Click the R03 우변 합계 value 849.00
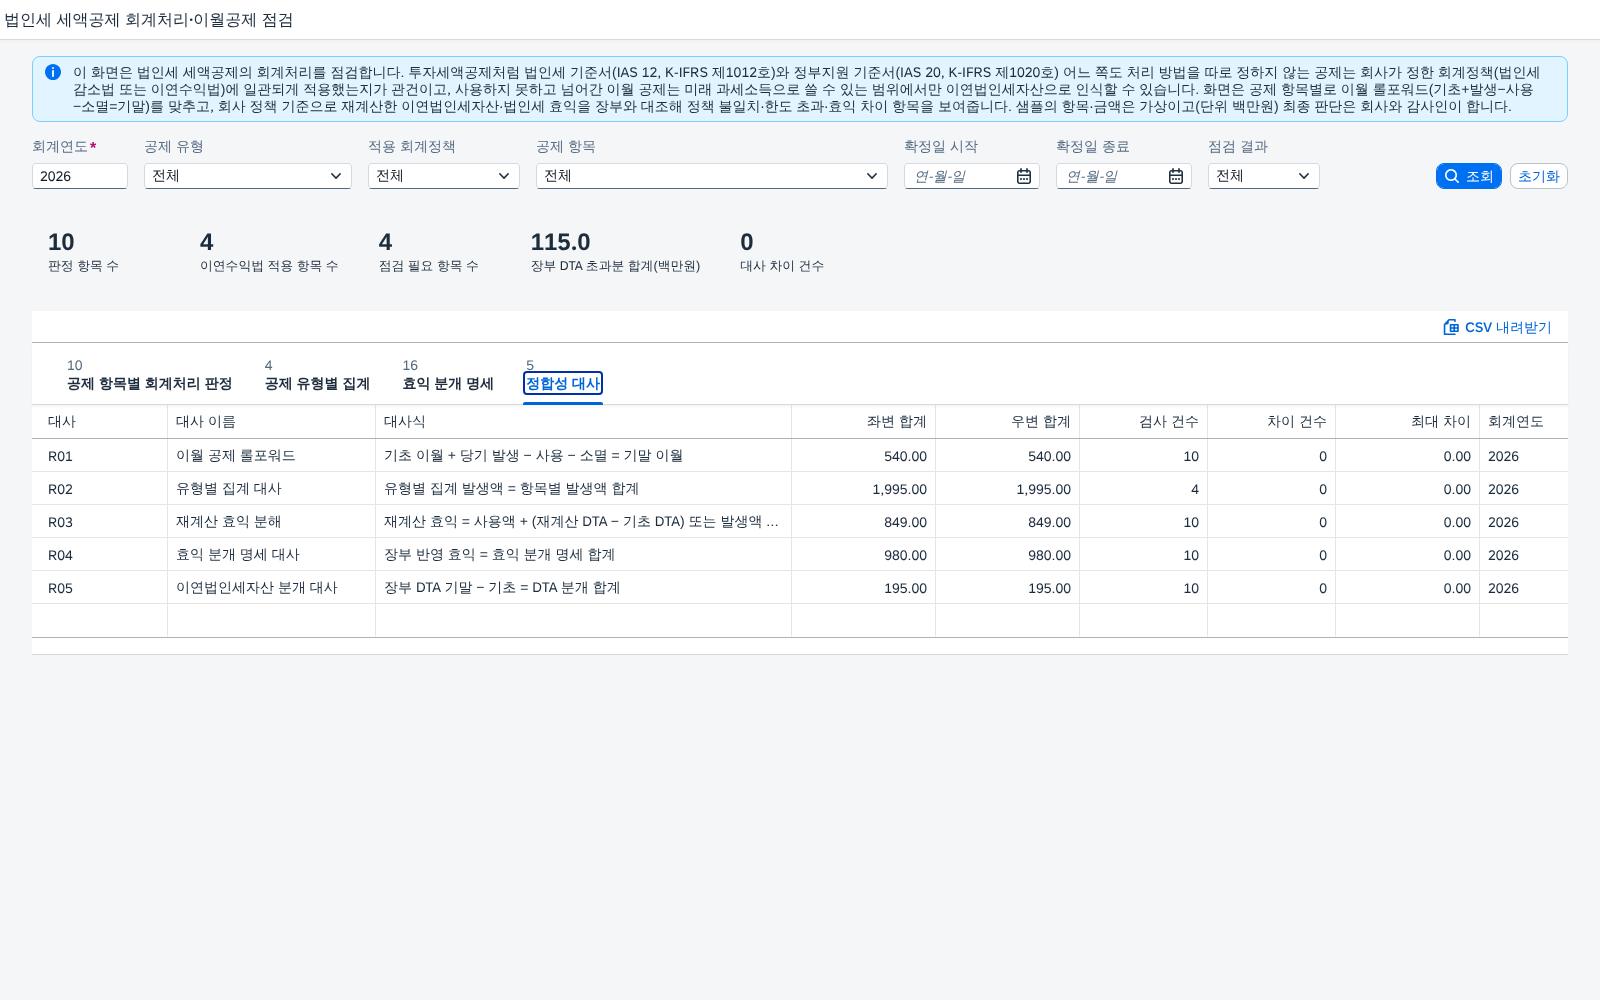1600x1000 pixels. point(1049,522)
